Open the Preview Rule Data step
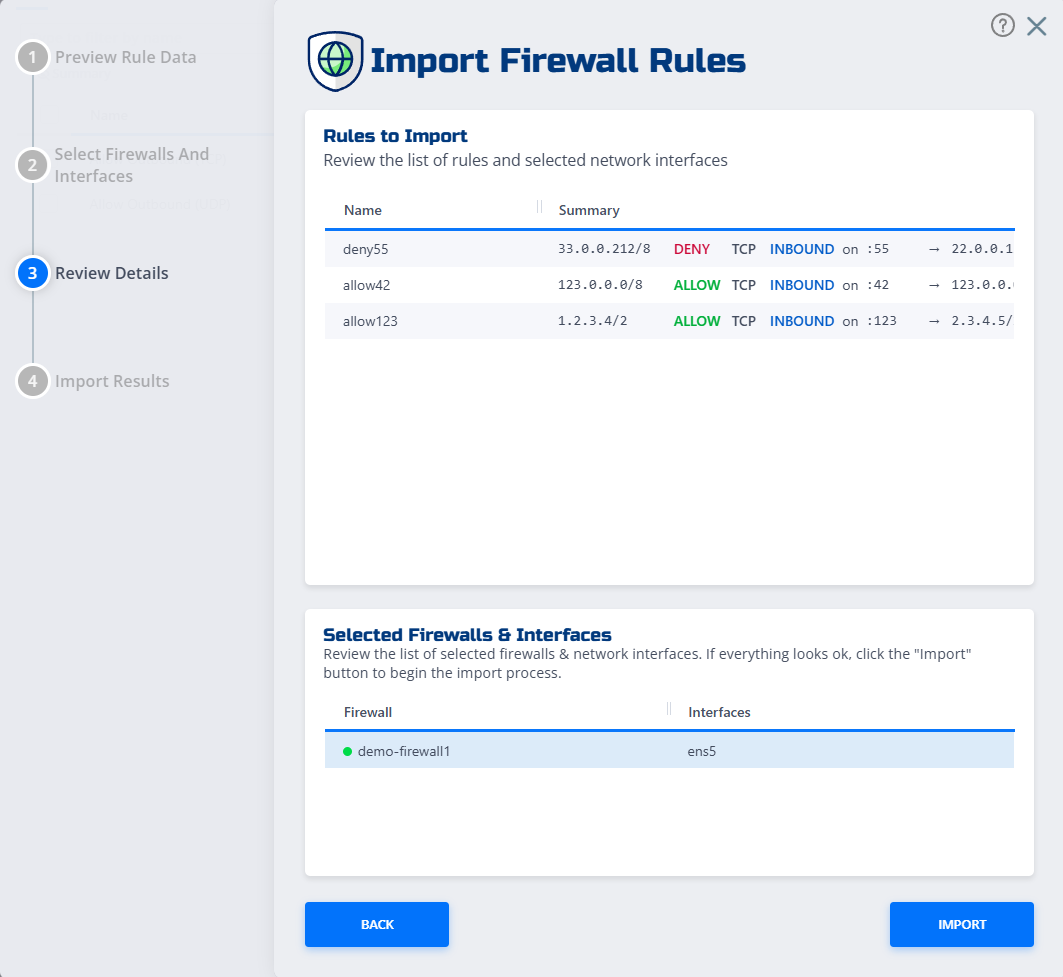This screenshot has width=1063, height=977. pyautogui.click(x=125, y=57)
